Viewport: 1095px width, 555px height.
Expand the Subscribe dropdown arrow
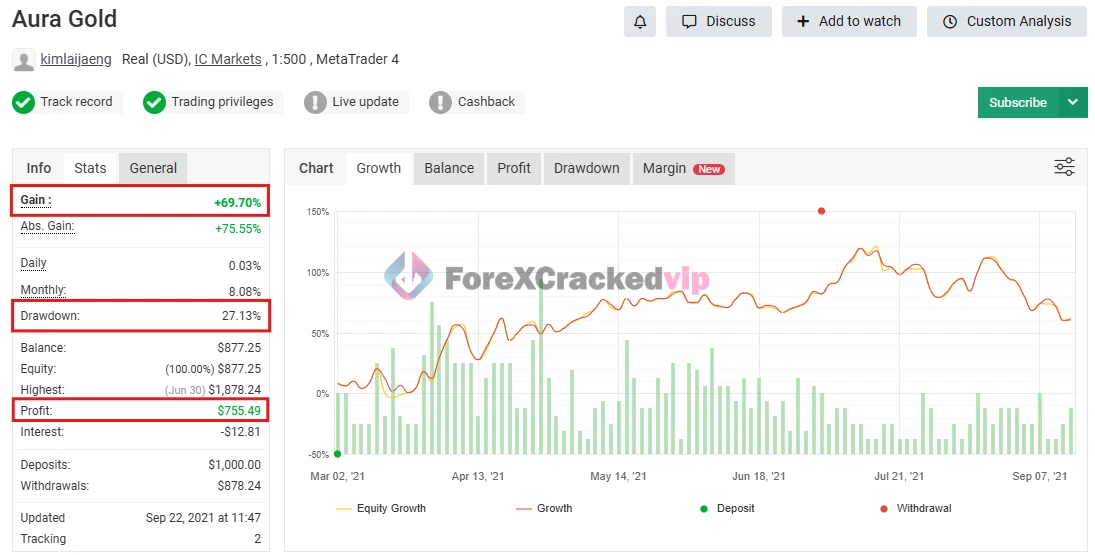[x=1073, y=103]
